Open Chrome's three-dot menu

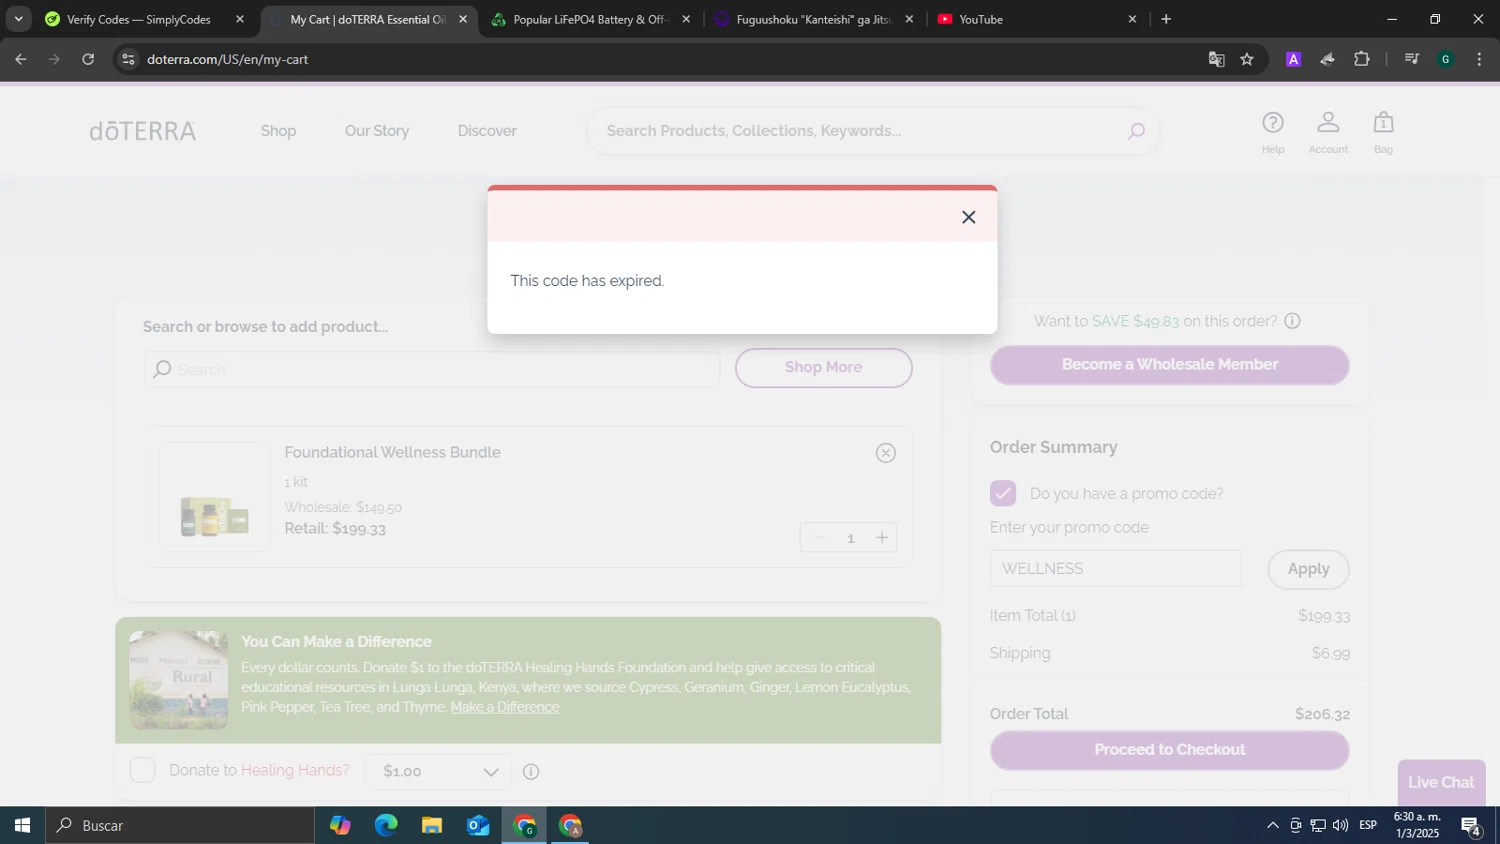point(1479,59)
